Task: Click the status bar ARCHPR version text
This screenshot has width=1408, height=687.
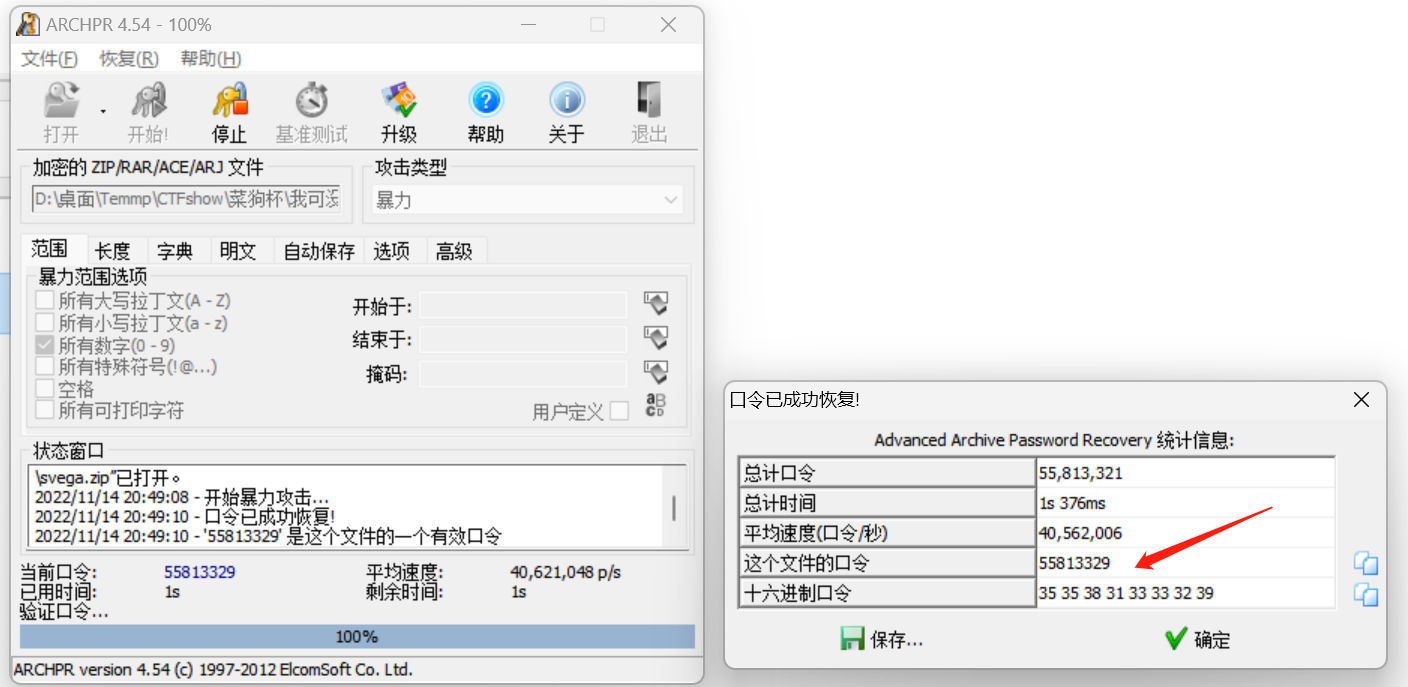Action: pos(213,669)
